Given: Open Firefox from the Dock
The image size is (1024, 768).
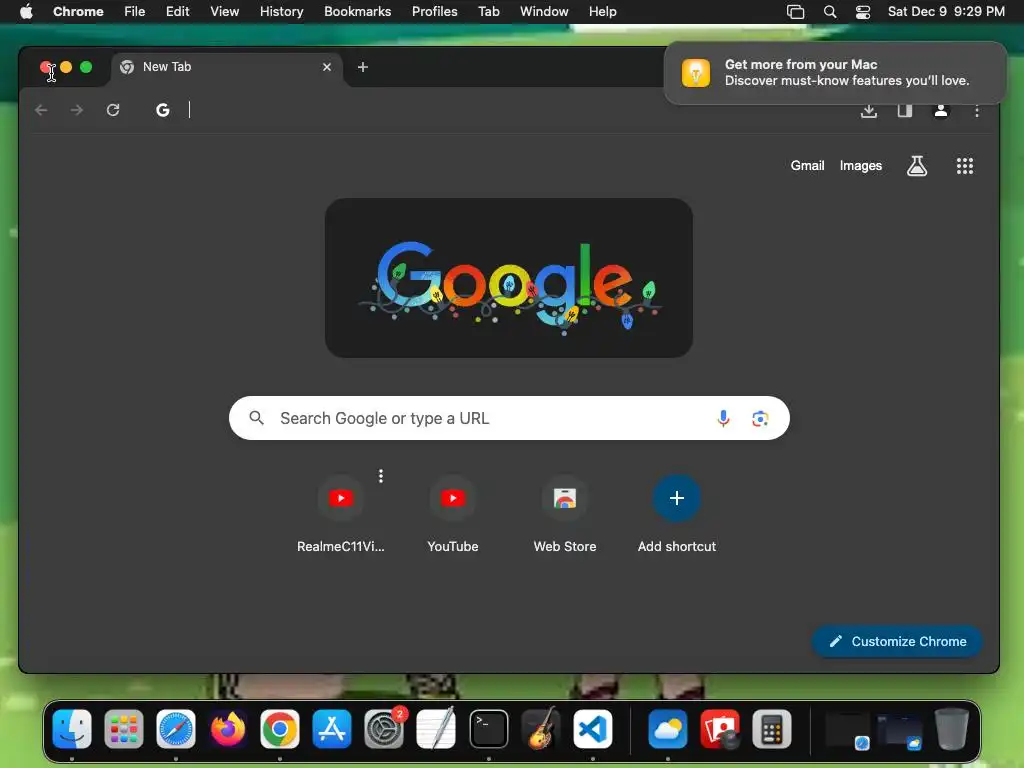Looking at the screenshot, I should pyautogui.click(x=228, y=729).
